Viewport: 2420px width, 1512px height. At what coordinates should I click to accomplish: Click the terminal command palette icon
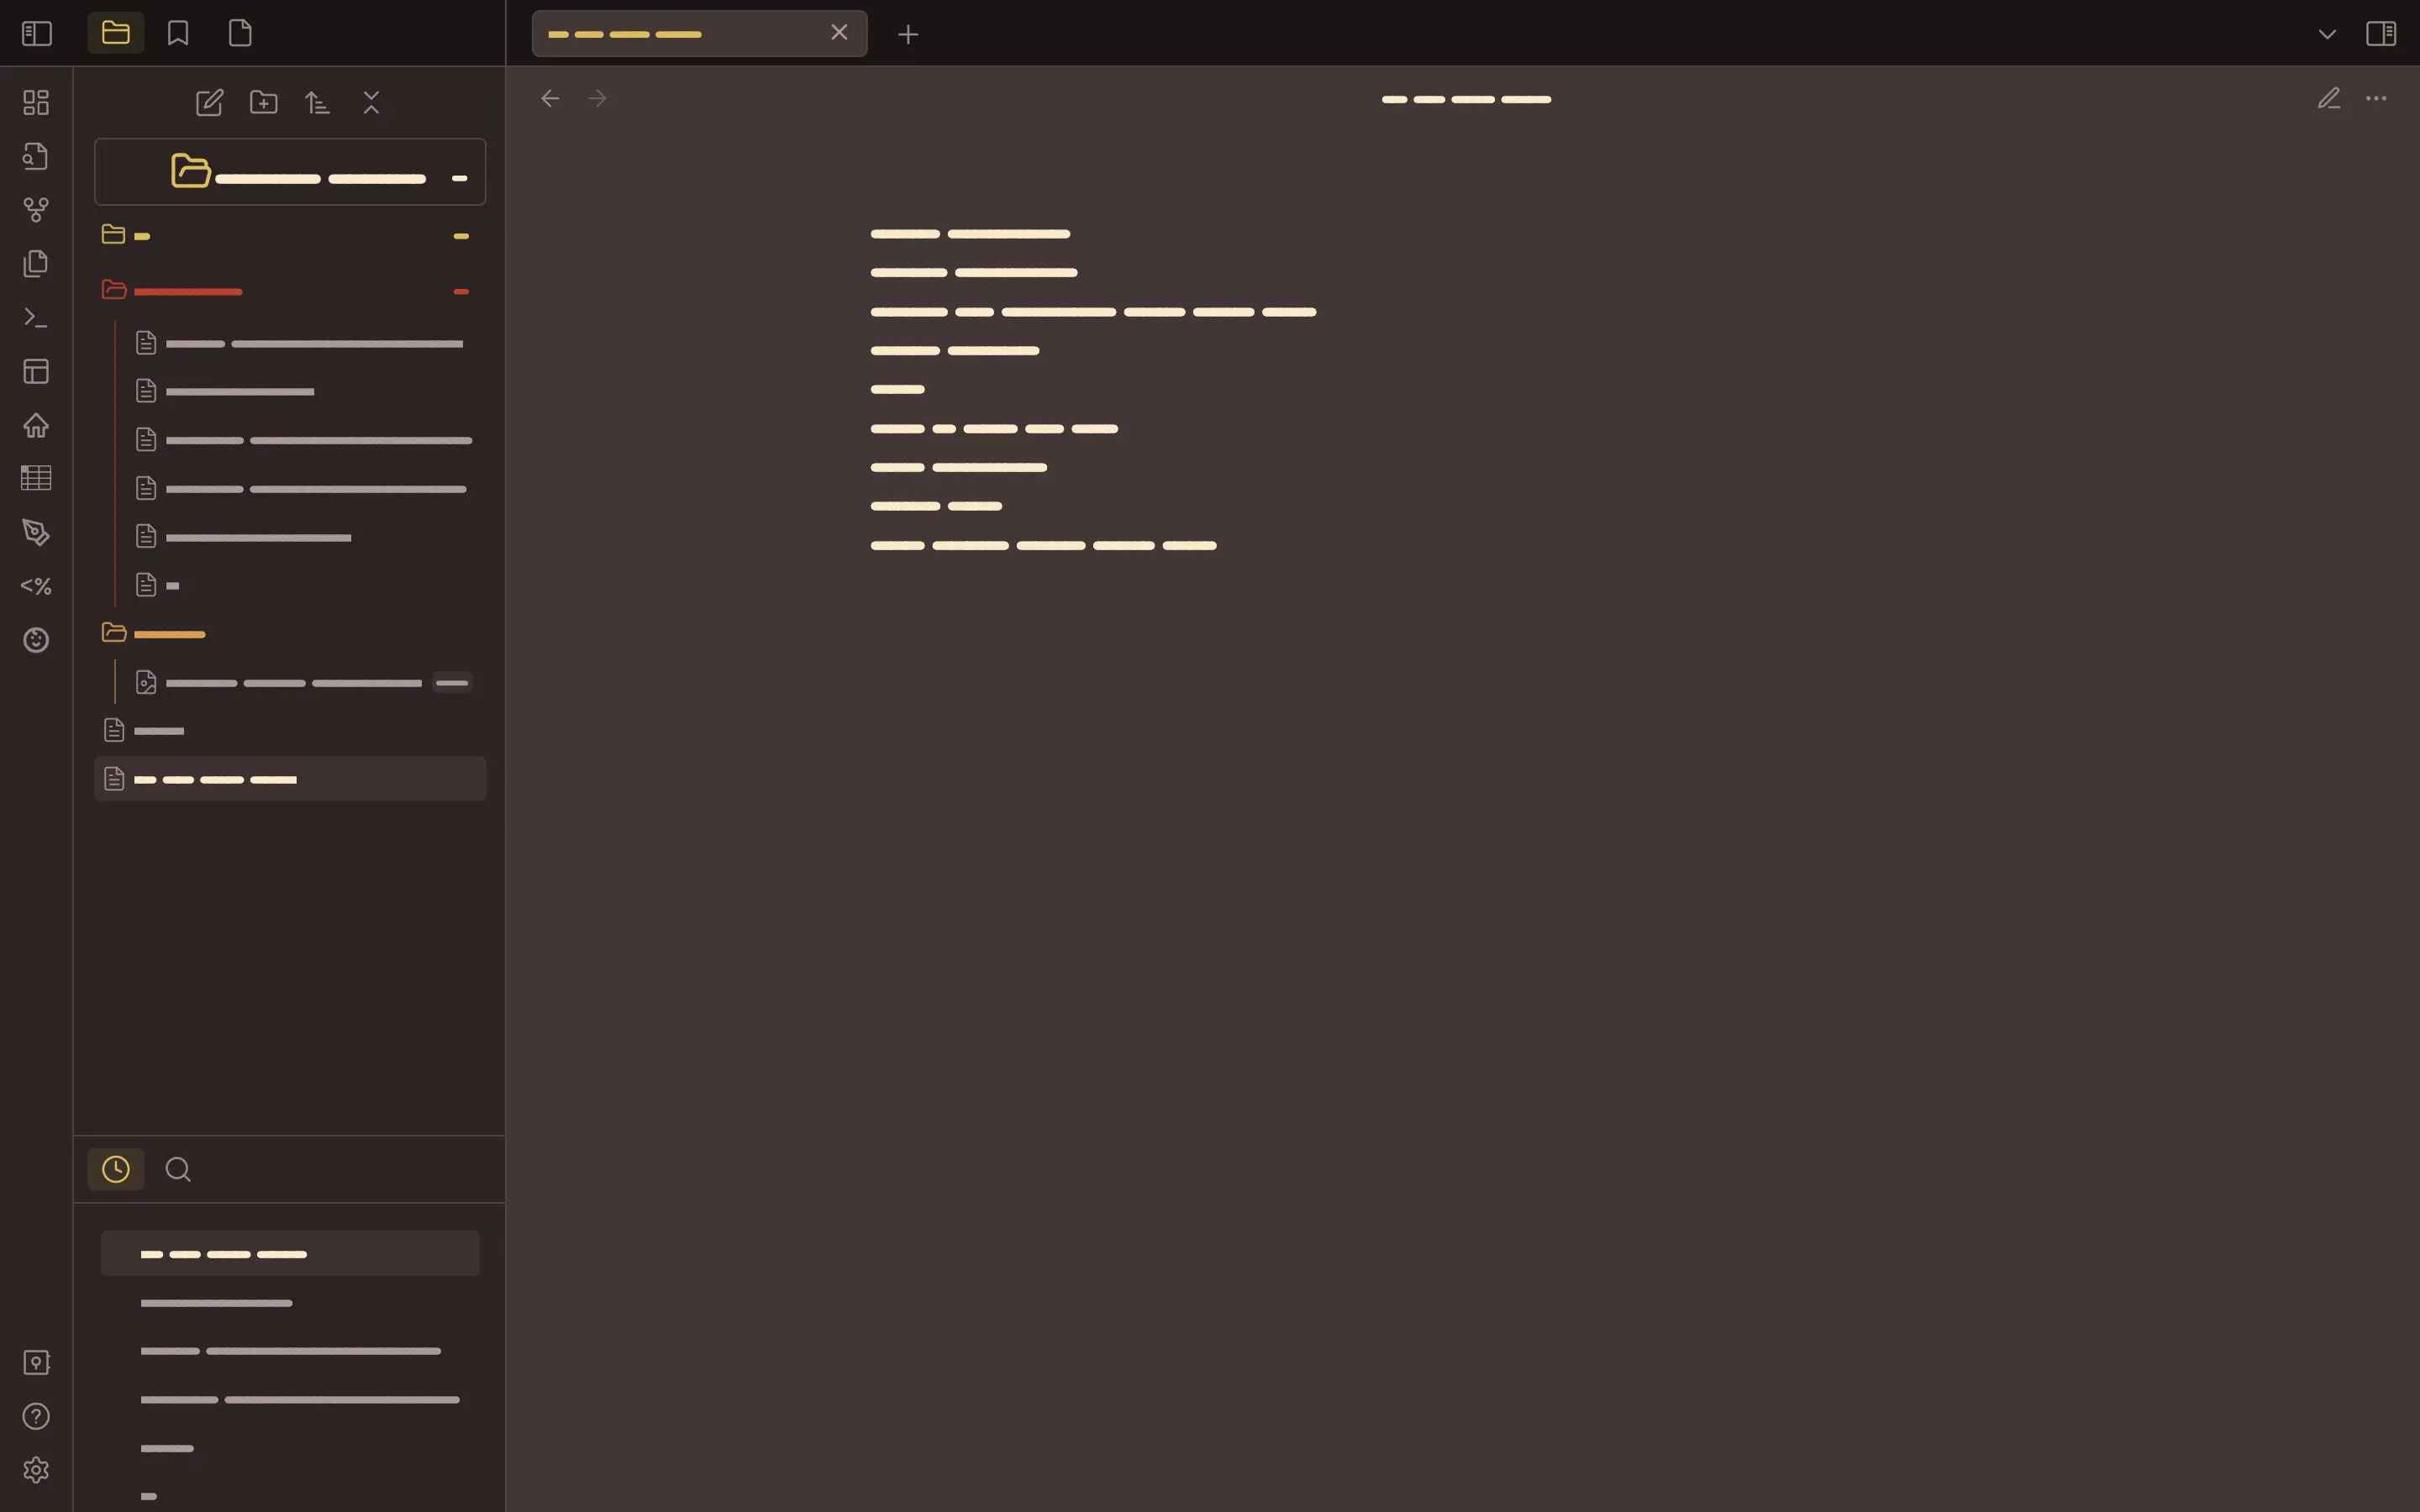pos(36,318)
